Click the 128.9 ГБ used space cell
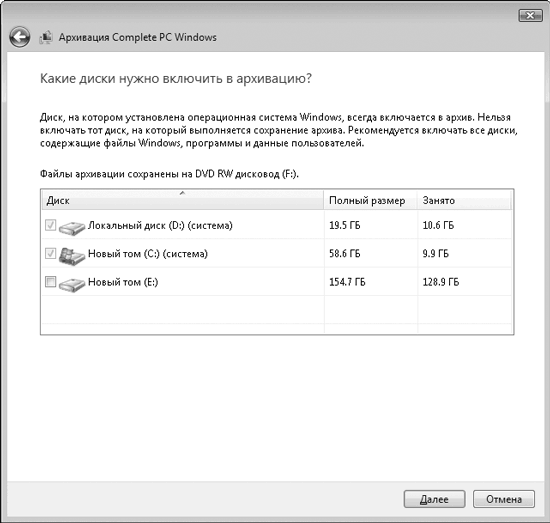This screenshot has height=523, width=550. click(441, 282)
